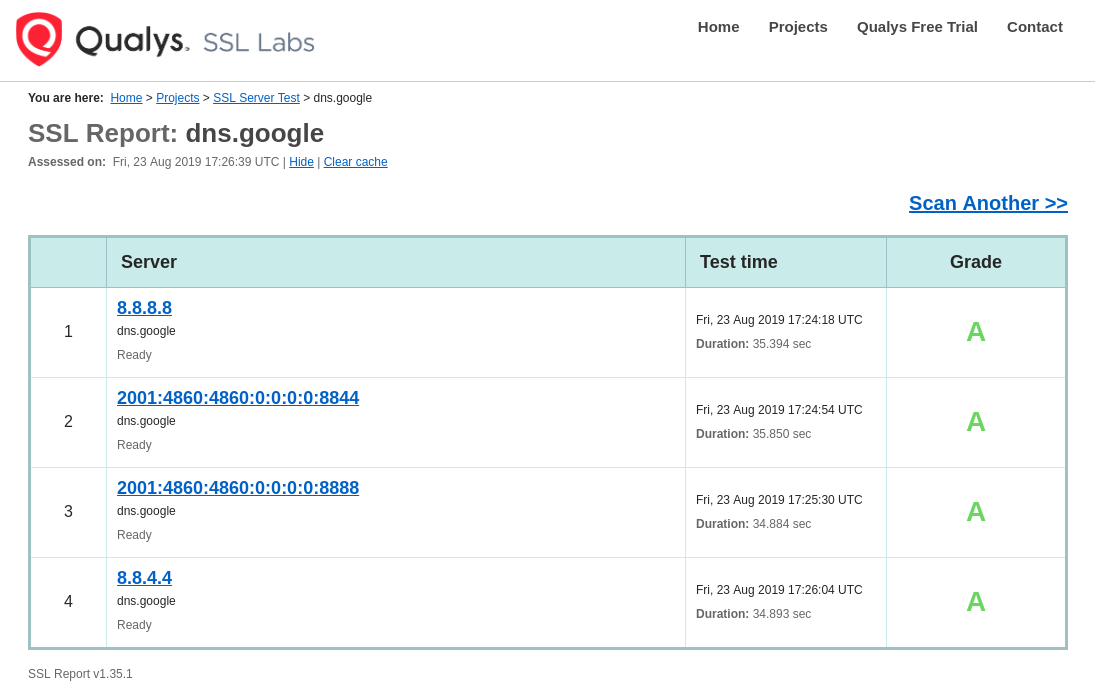Viewport: 1095px width, 689px height.
Task: Click the grade A for server 4
Action: coord(975,602)
